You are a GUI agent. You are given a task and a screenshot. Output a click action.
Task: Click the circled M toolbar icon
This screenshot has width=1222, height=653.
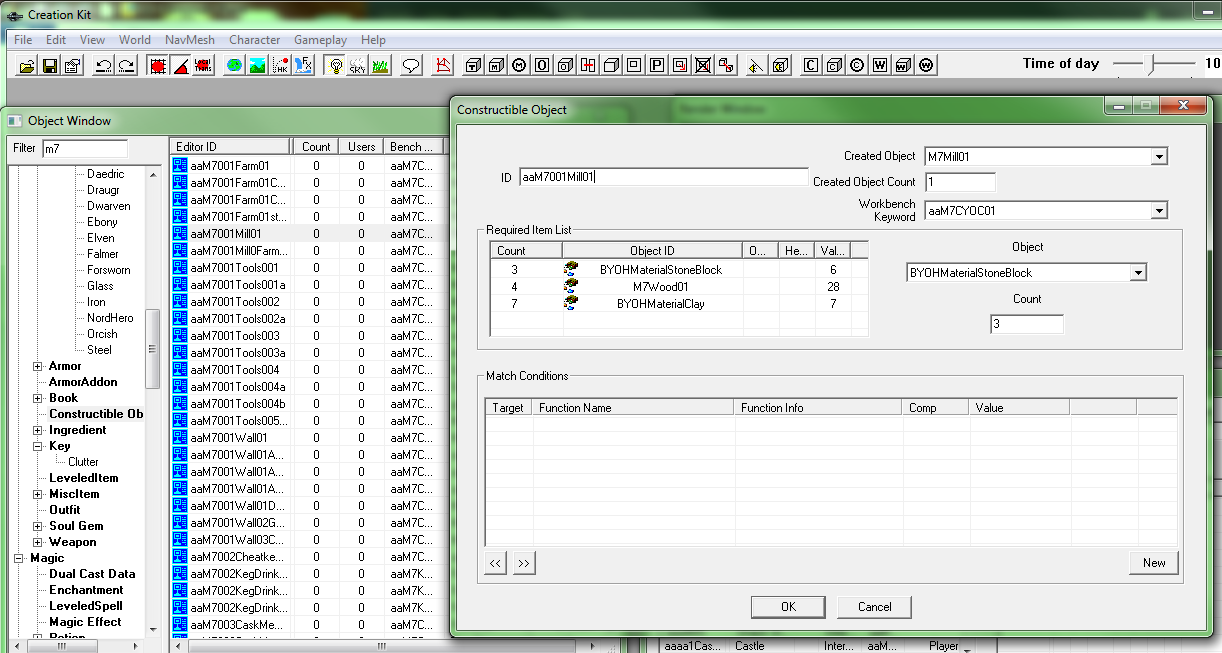pos(519,66)
